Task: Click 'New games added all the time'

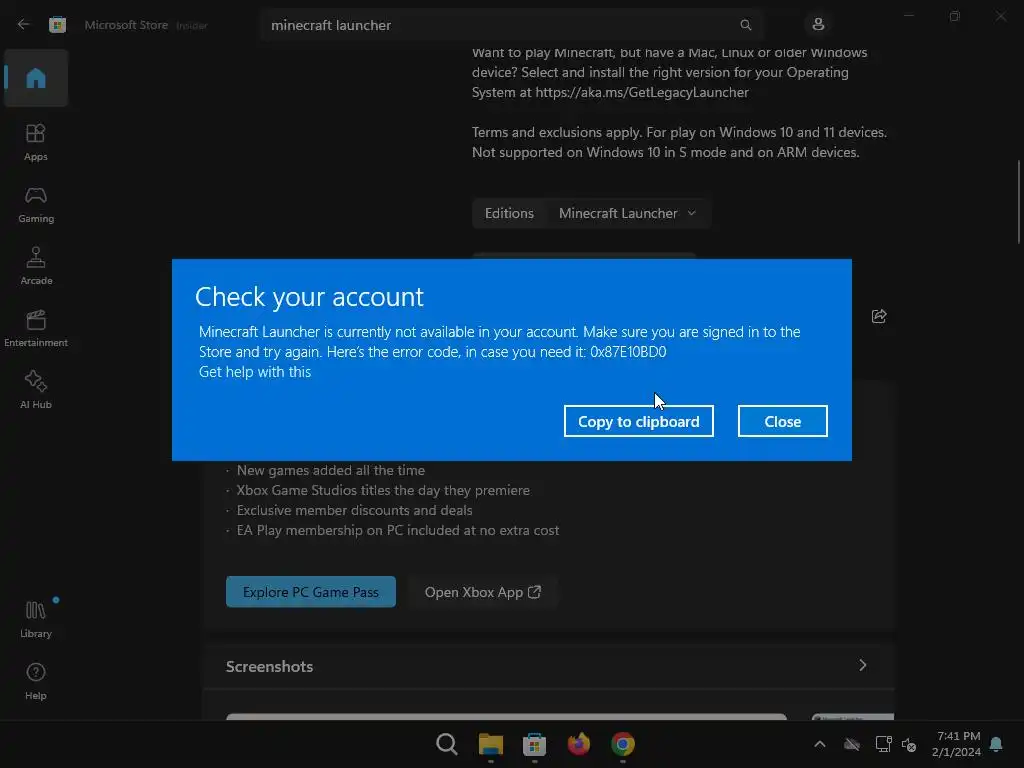Action: tap(330, 470)
